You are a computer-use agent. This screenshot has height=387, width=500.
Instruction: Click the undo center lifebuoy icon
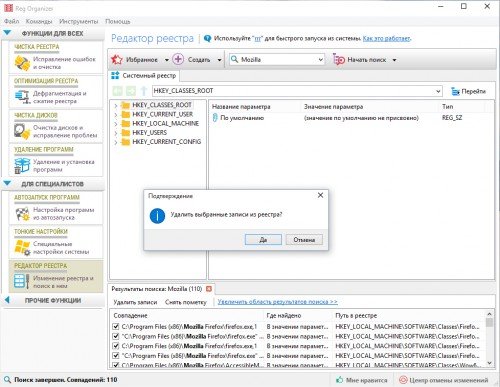(403, 380)
